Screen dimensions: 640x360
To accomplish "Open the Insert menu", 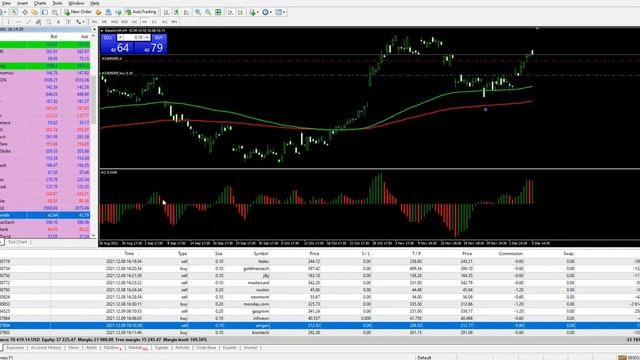I will [x=22, y=3].
